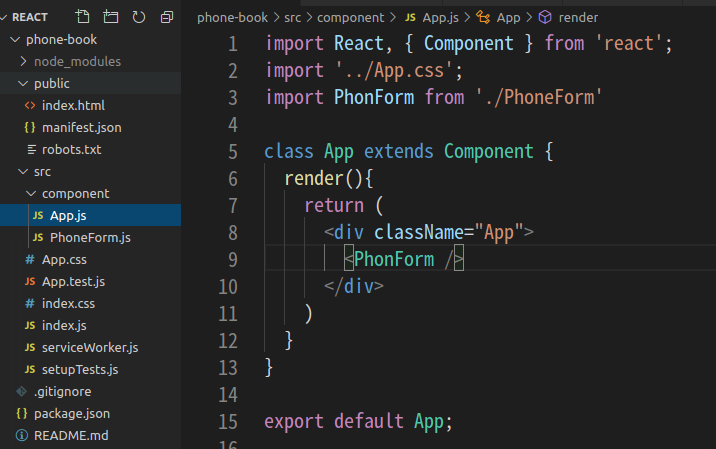
Task: Click phone-book in the breadcrumb
Action: 232,17
